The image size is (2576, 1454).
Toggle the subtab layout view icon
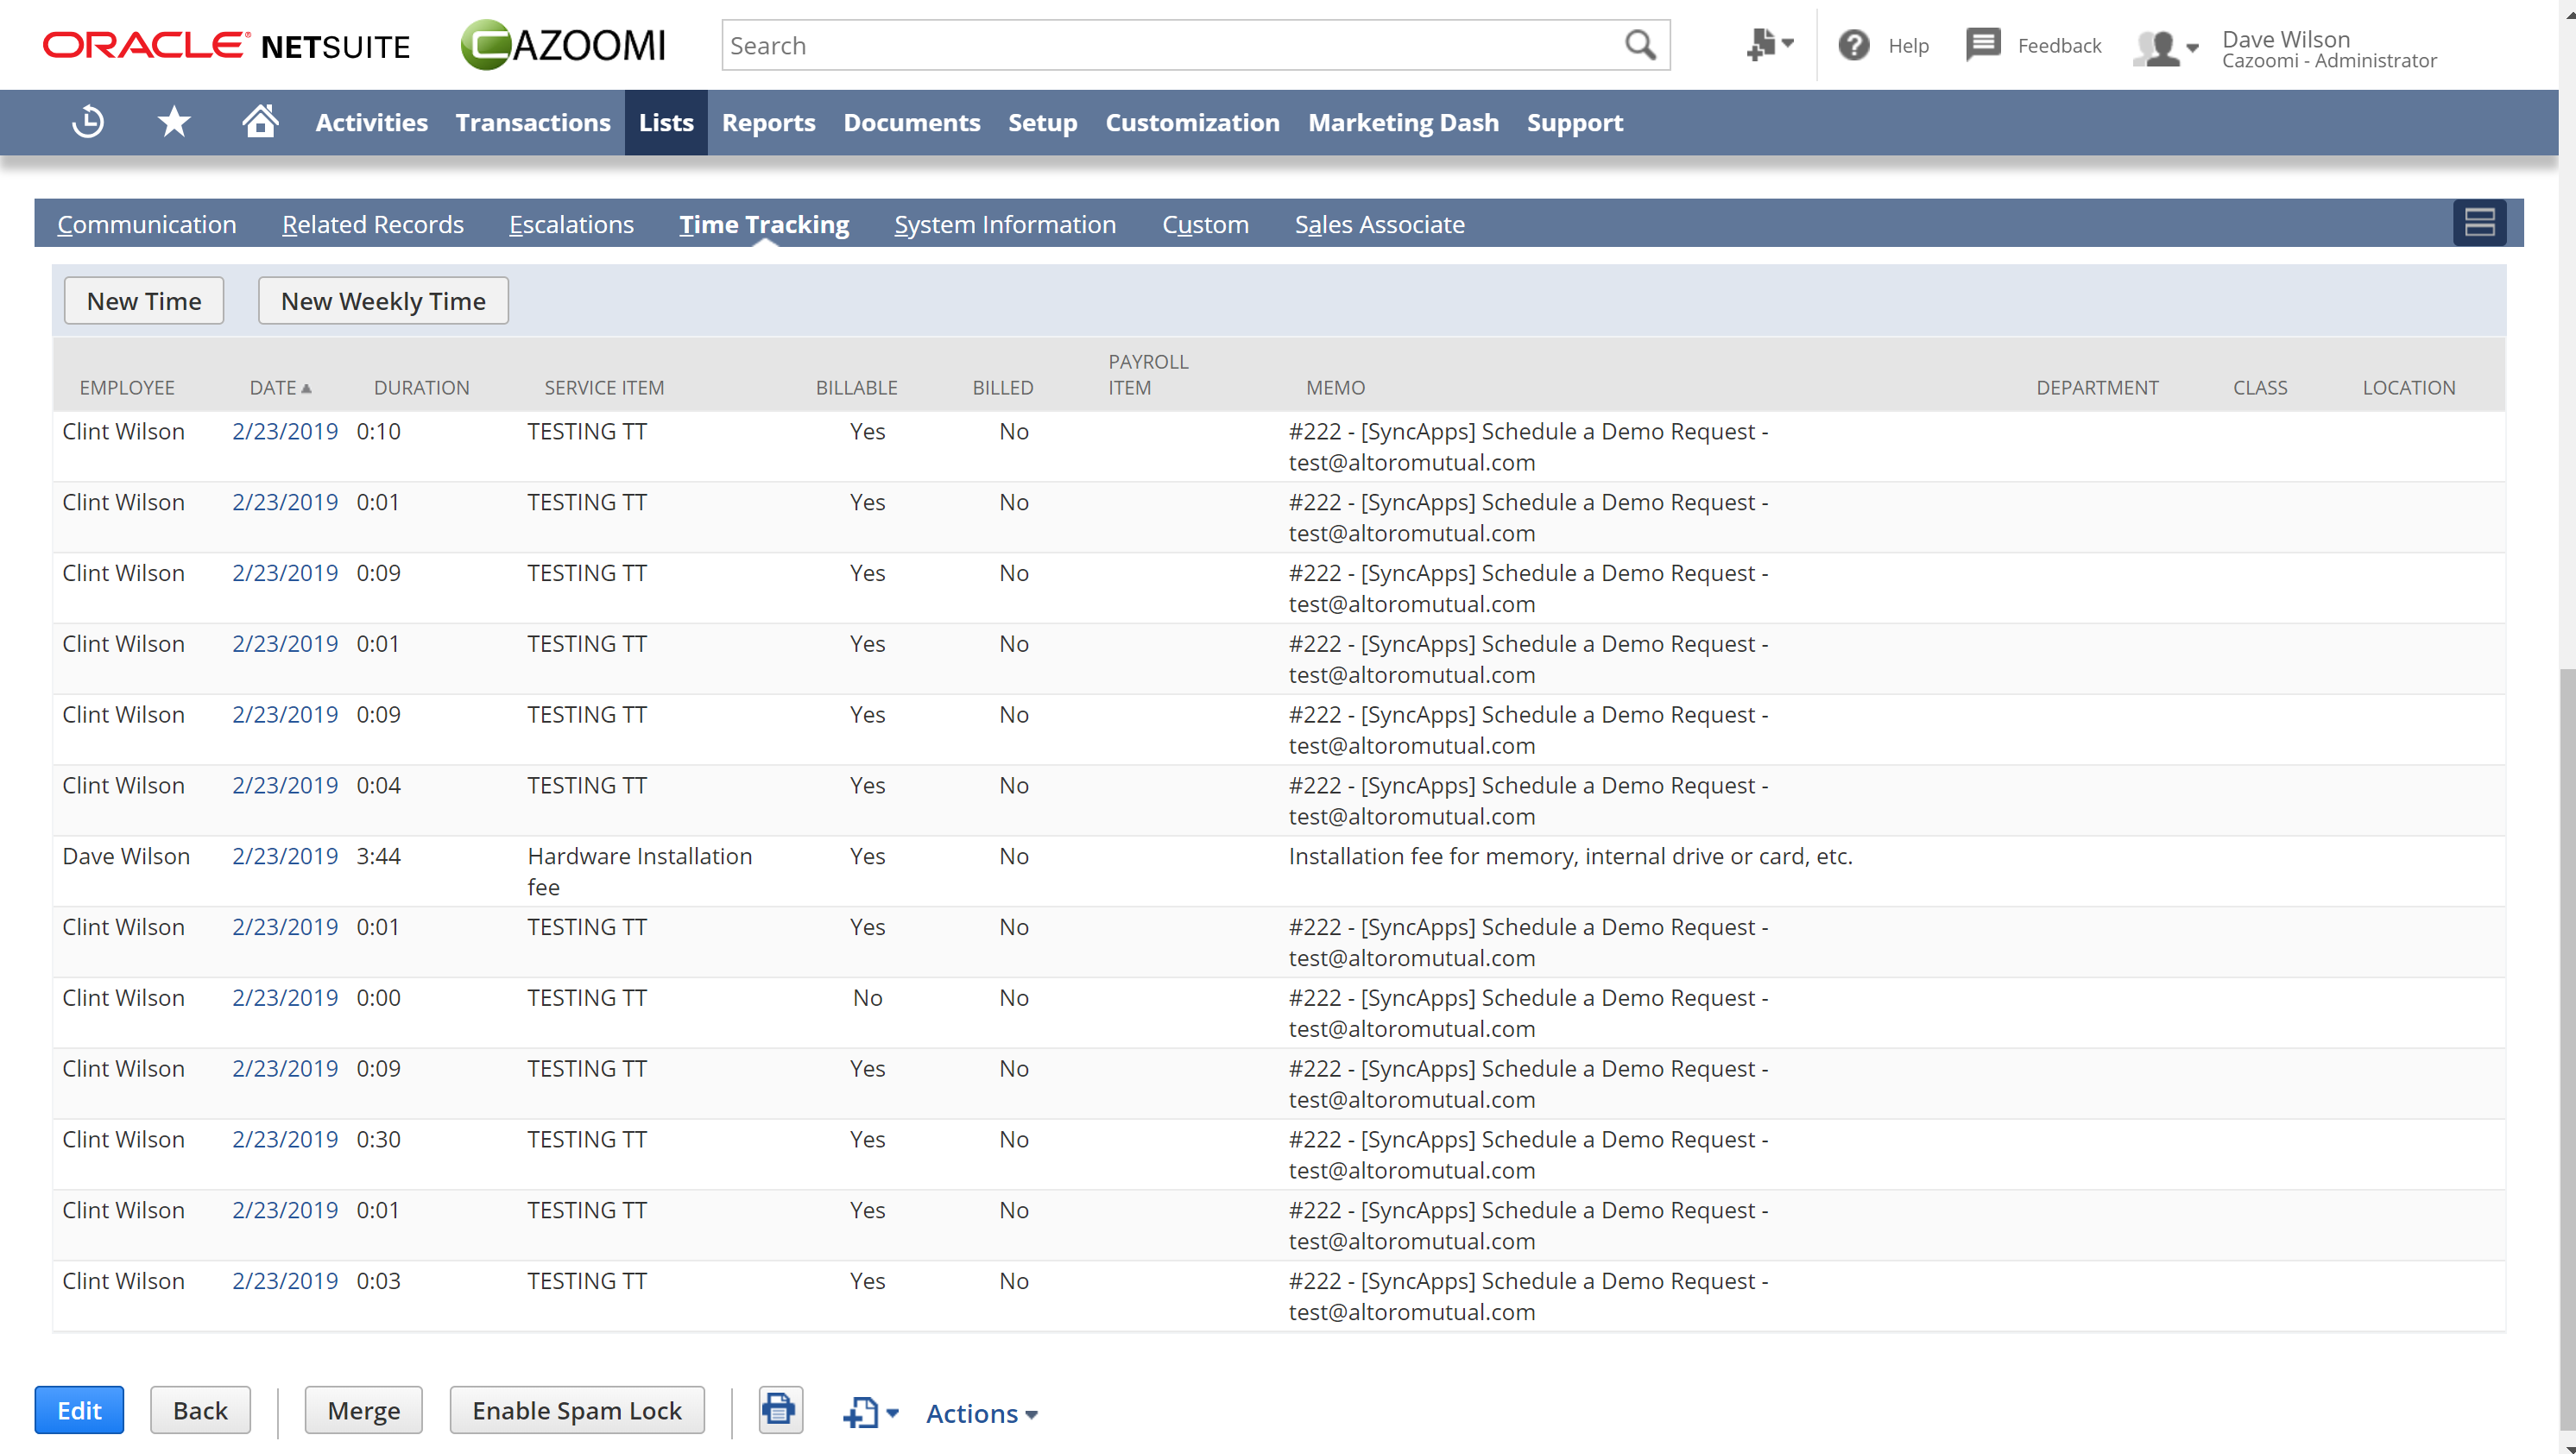pyautogui.click(x=2479, y=223)
